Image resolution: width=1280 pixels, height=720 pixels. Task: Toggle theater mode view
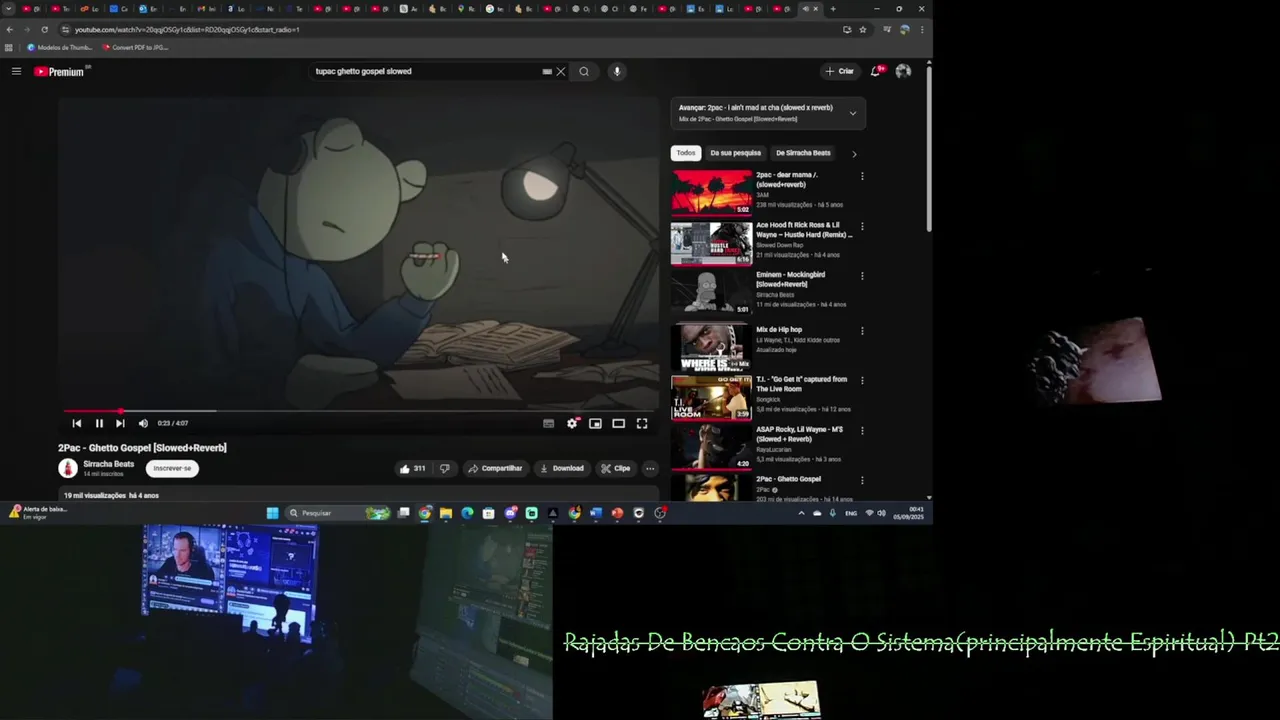(618, 423)
